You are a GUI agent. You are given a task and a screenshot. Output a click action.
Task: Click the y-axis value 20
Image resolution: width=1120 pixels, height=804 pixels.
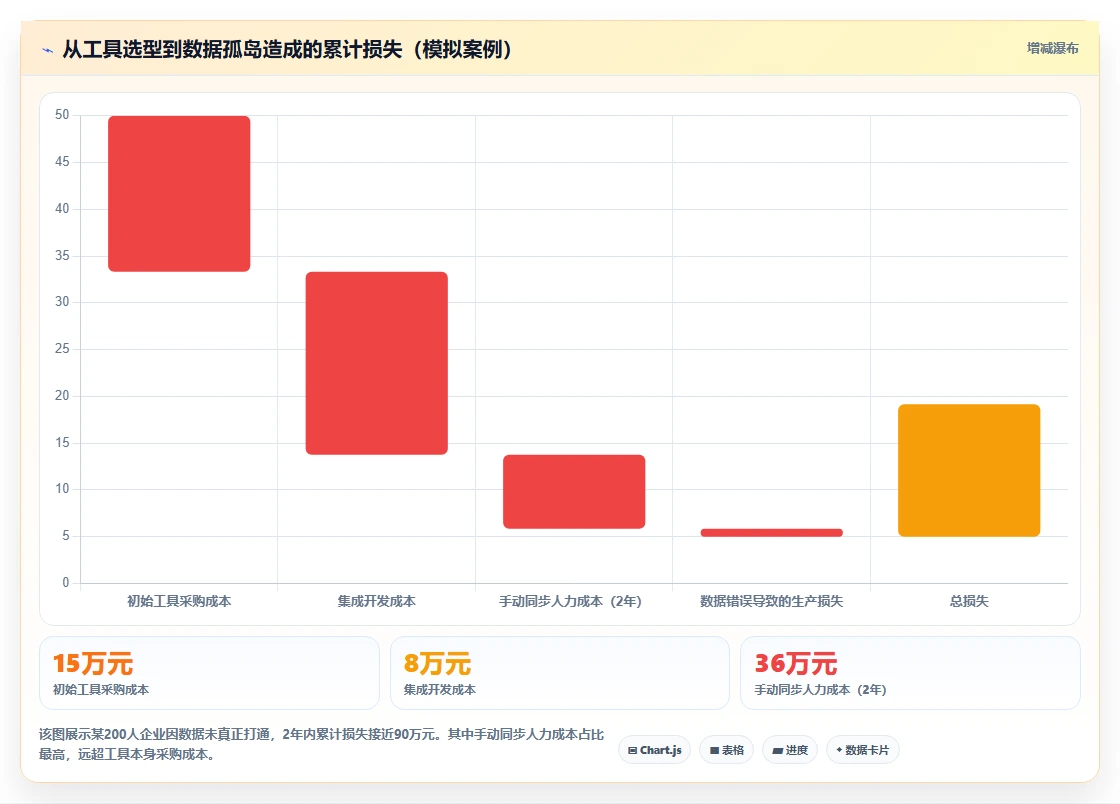(62, 396)
